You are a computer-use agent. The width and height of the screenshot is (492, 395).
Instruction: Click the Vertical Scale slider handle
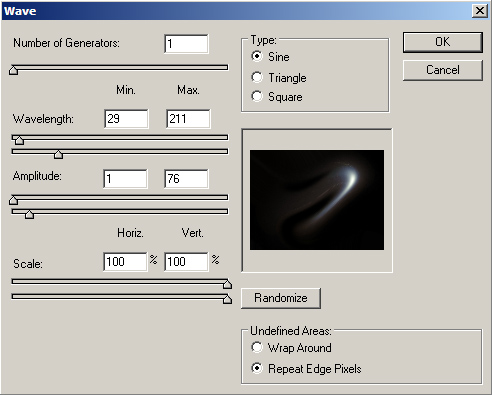click(227, 299)
